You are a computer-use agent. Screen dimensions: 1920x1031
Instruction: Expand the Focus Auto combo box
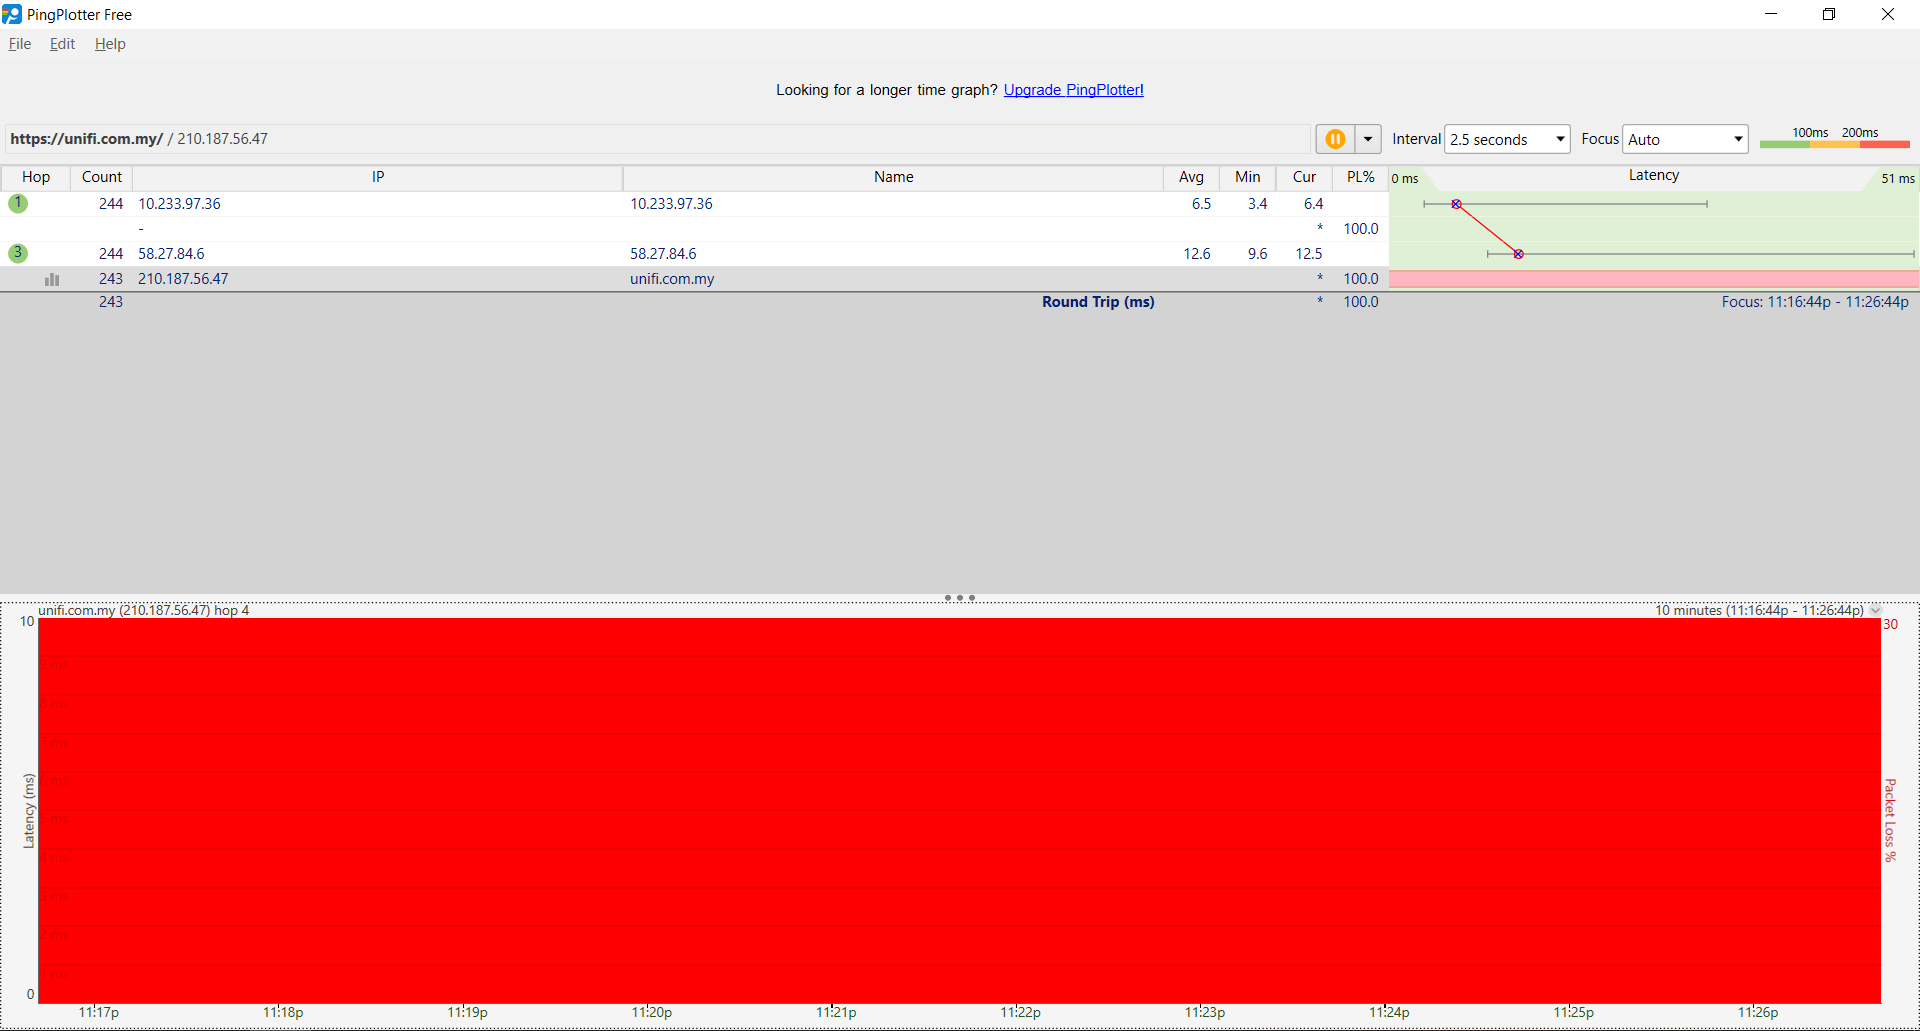[1685, 139]
